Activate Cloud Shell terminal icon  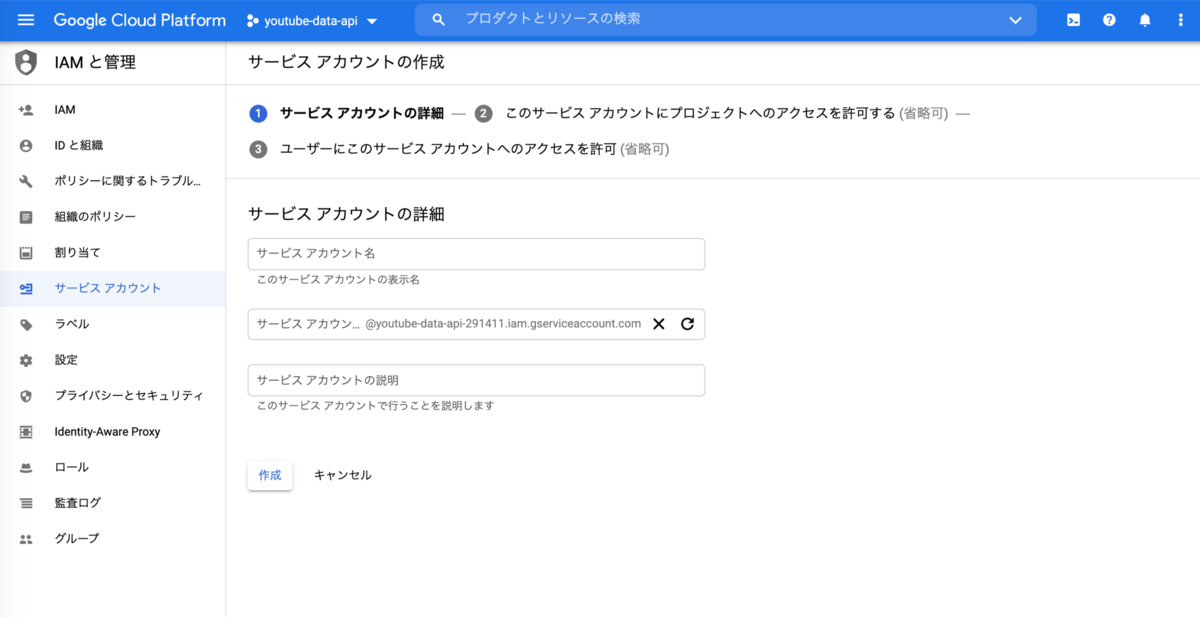click(x=1073, y=20)
